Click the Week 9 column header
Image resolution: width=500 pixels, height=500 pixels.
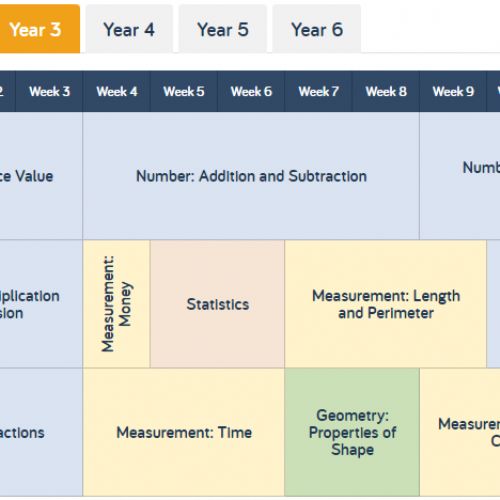(453, 91)
